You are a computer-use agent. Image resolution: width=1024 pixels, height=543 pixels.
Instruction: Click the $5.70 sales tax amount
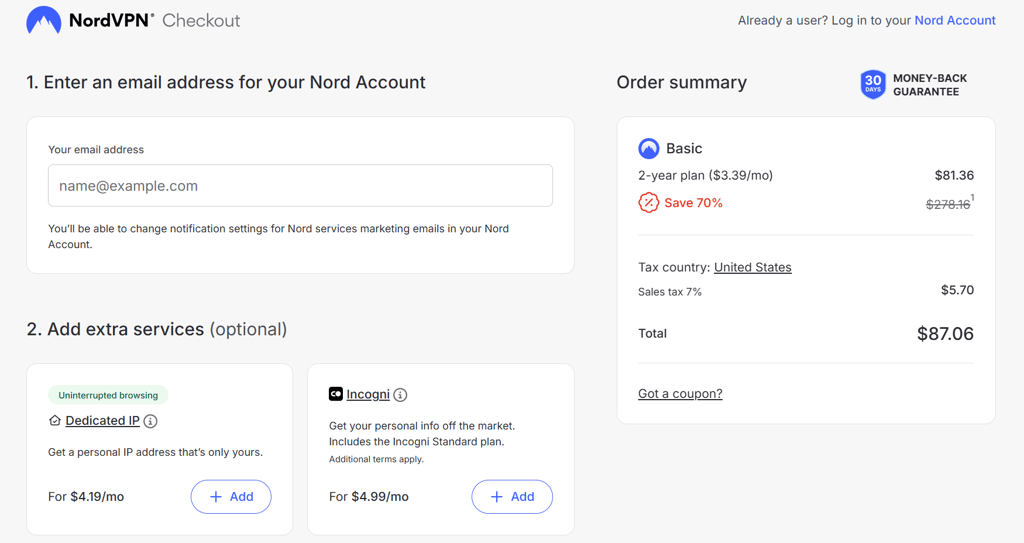point(957,290)
